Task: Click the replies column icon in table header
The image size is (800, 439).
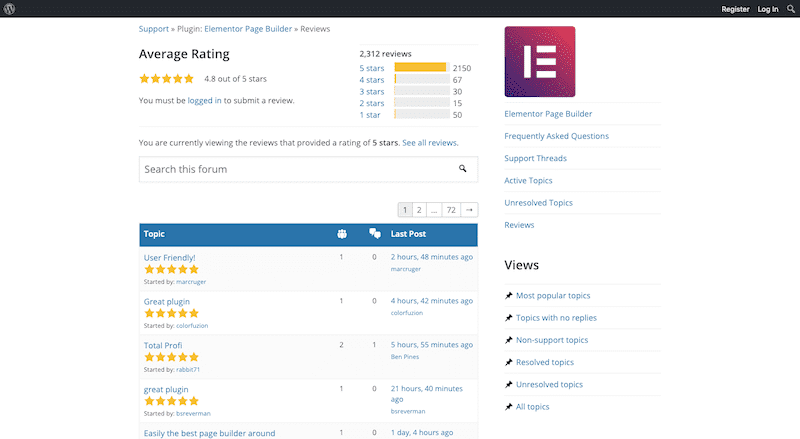Action: click(x=374, y=234)
